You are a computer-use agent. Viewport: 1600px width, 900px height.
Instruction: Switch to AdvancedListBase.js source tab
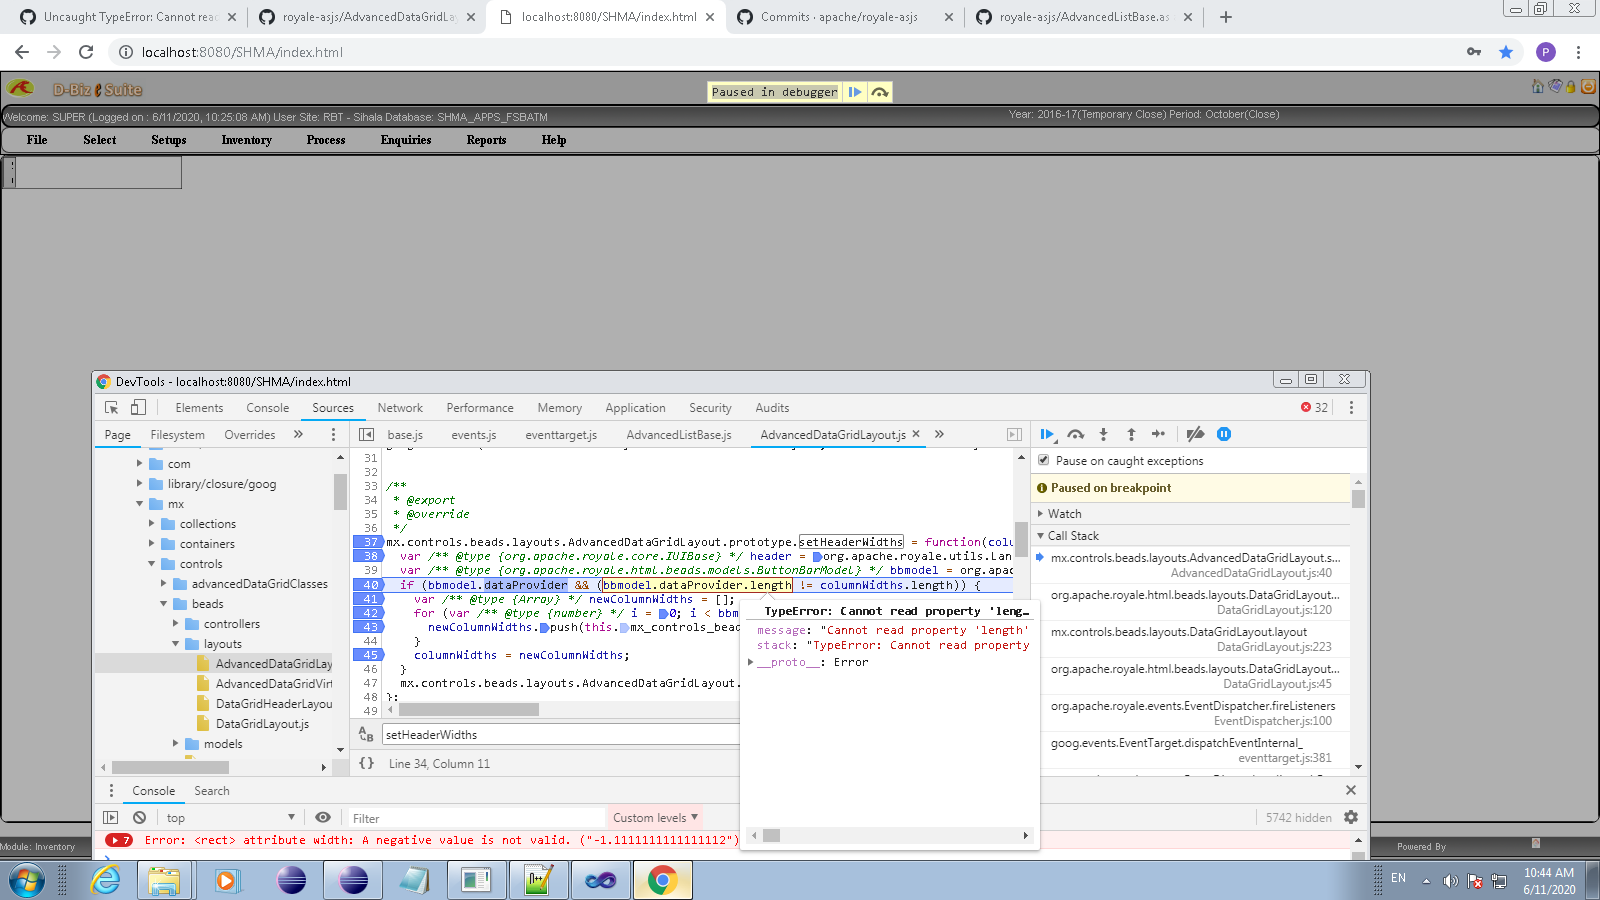coord(679,435)
